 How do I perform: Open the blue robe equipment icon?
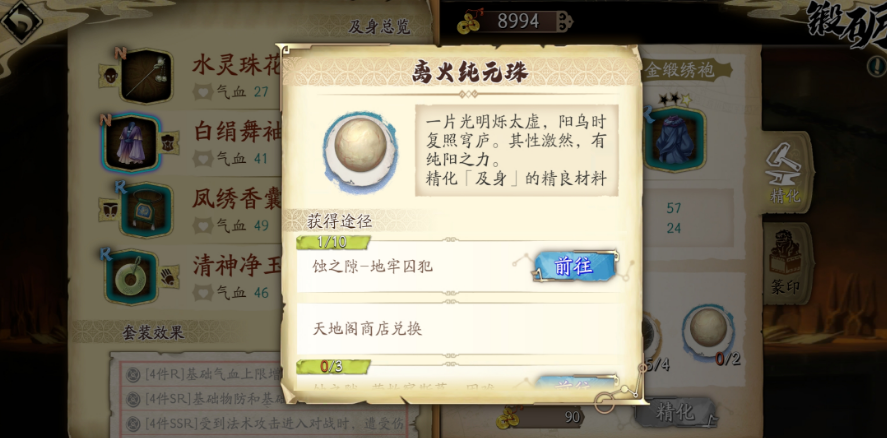pyautogui.click(x=674, y=139)
